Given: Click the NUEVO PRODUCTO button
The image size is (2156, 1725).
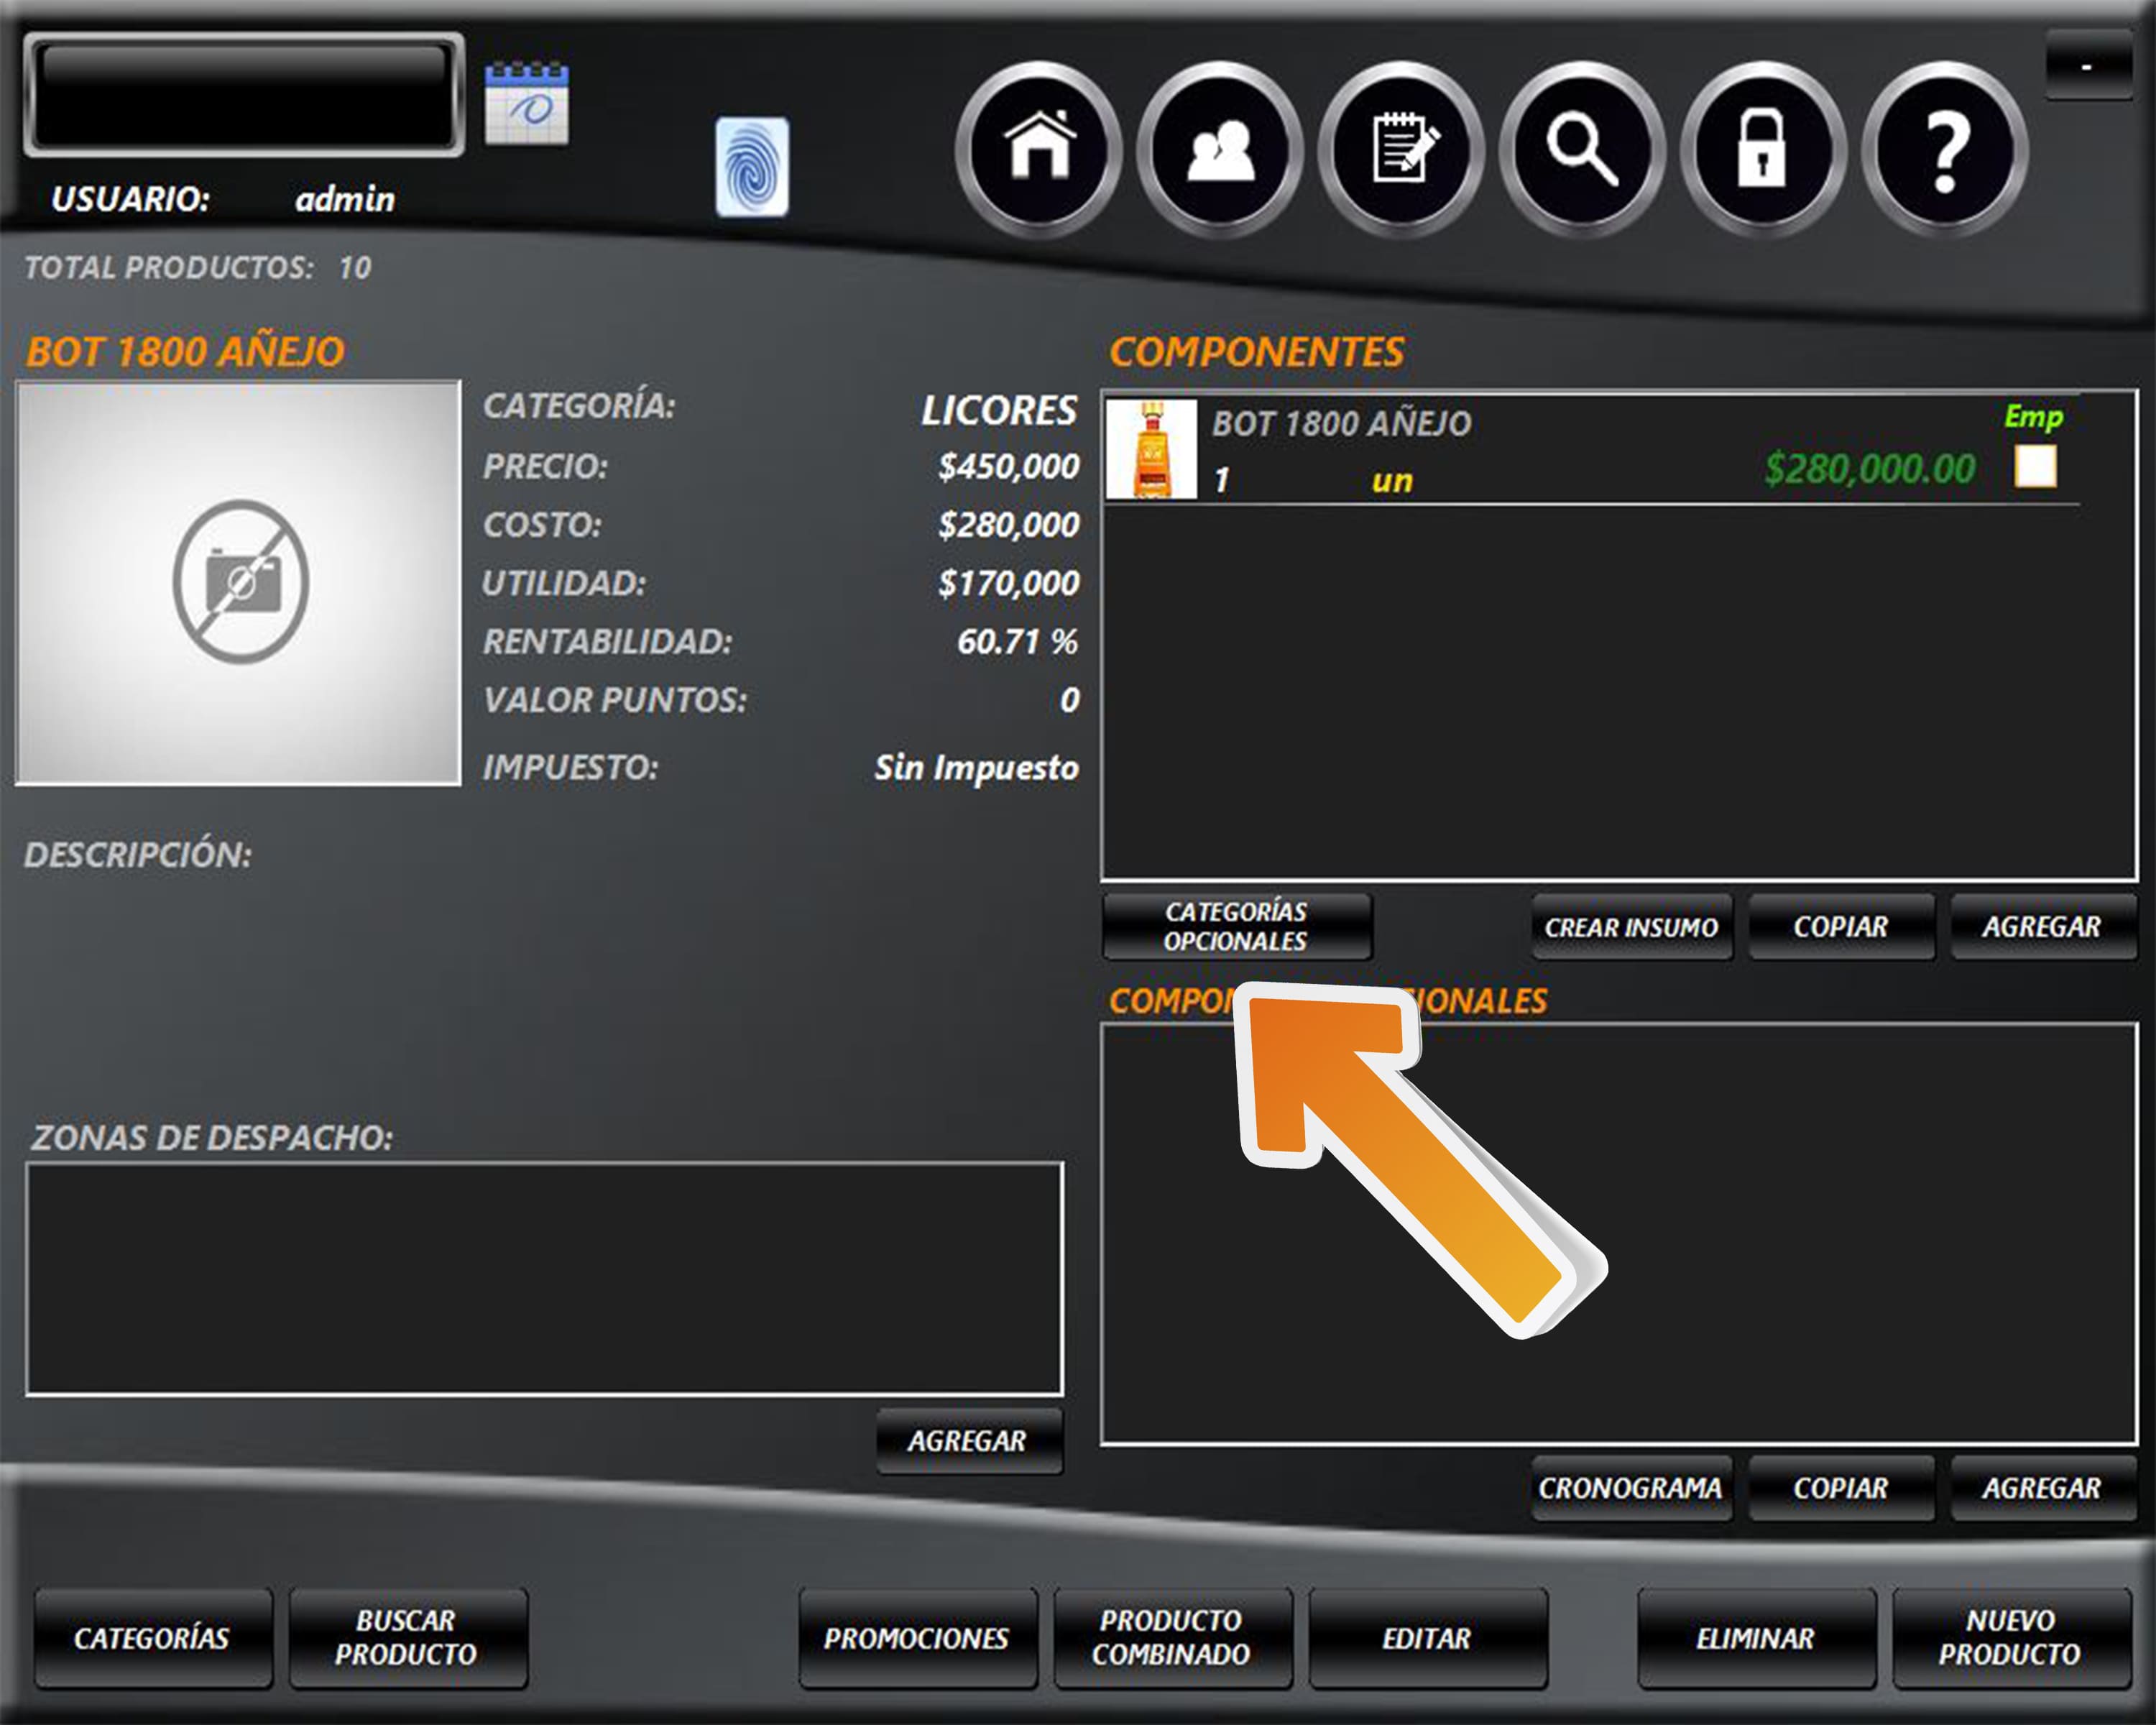Looking at the screenshot, I should 2010,1637.
